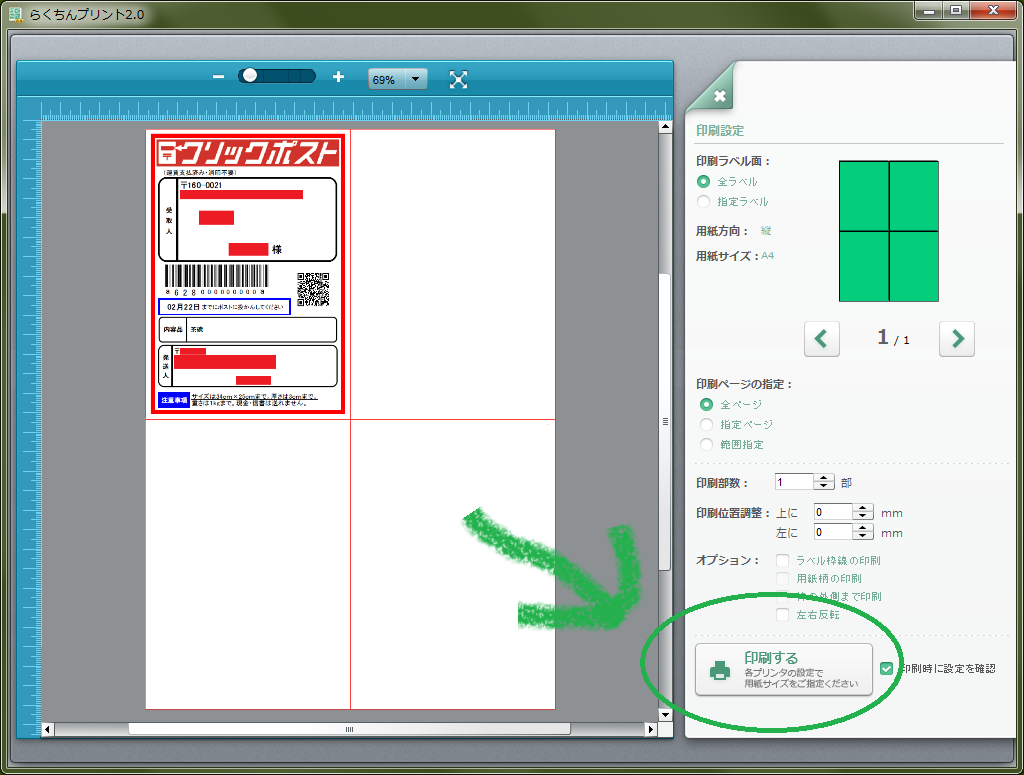Click the barcode on the label preview
Image resolution: width=1024 pixels, height=775 pixels.
pos(216,276)
